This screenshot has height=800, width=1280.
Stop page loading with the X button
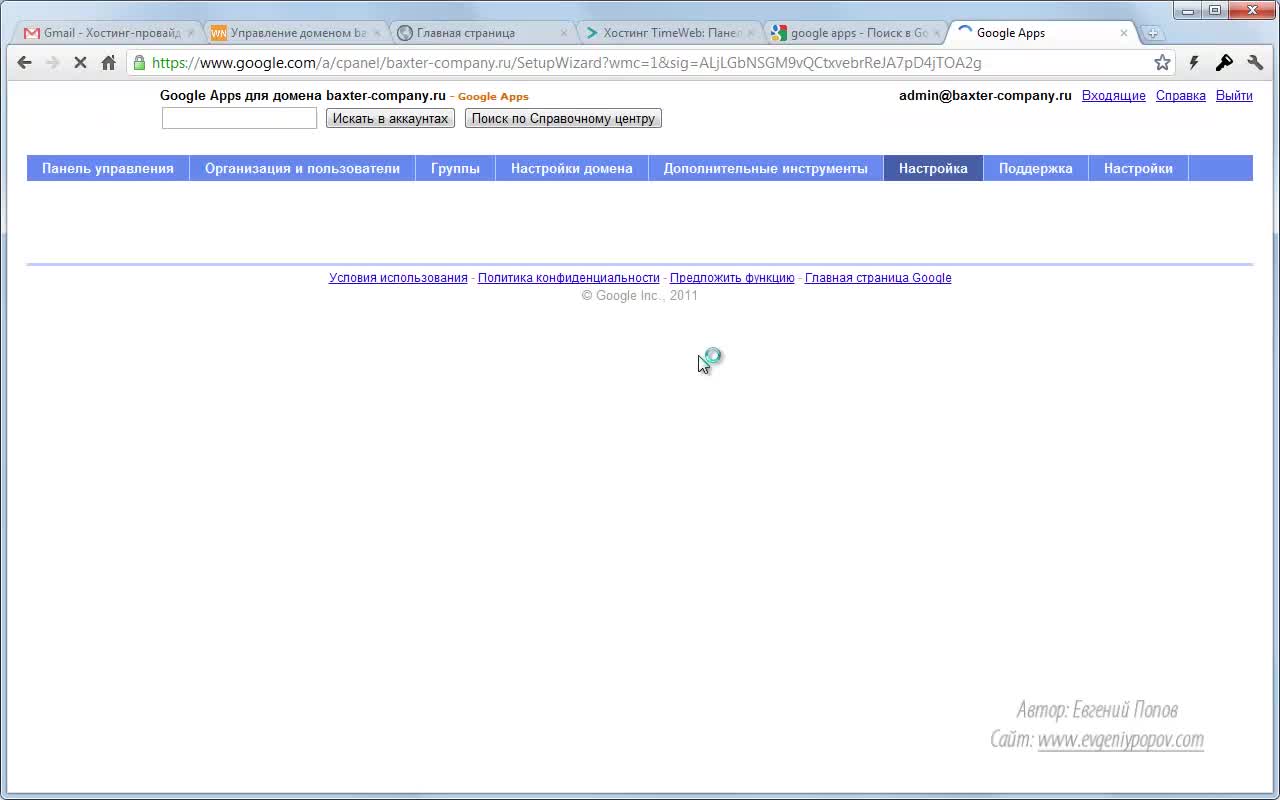point(80,62)
